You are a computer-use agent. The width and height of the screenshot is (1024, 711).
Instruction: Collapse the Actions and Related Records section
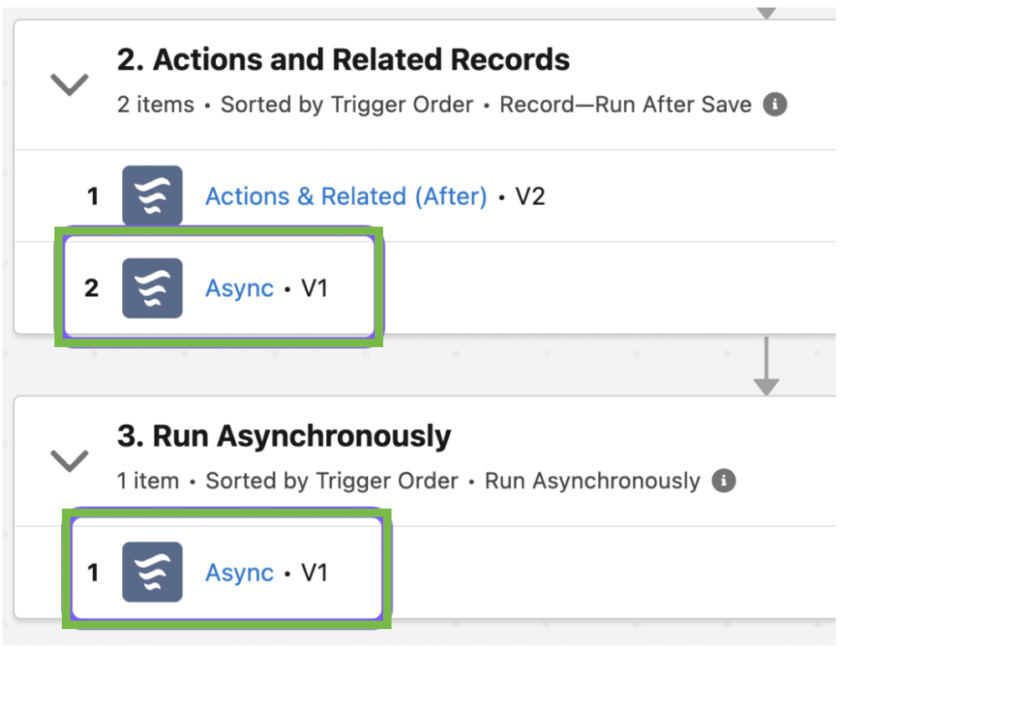(x=69, y=84)
